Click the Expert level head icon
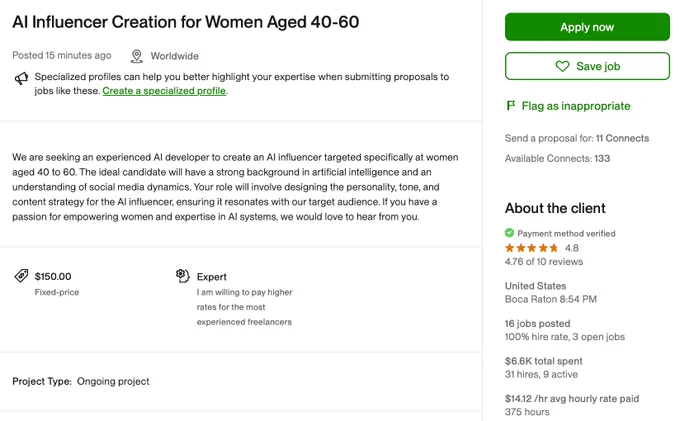 [x=183, y=276]
